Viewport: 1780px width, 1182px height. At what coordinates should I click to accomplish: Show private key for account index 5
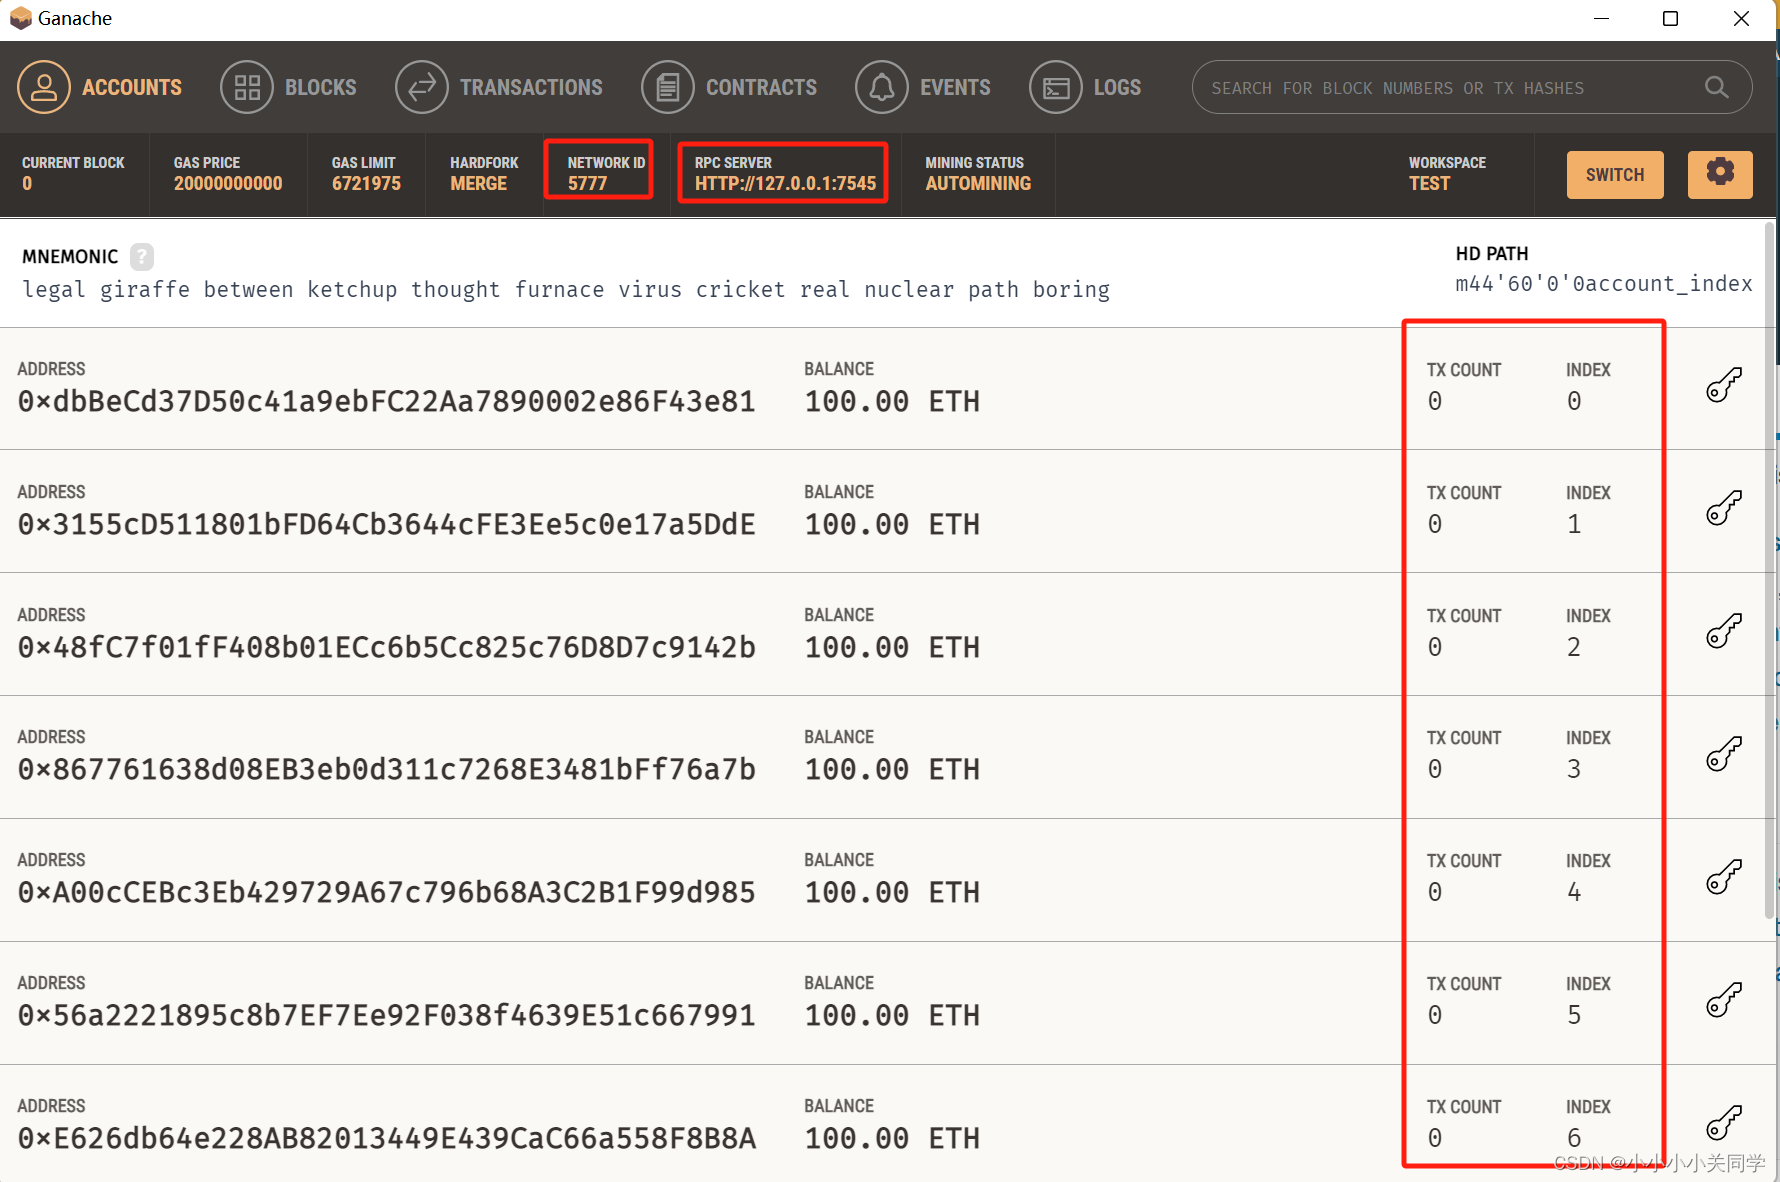click(x=1724, y=1000)
